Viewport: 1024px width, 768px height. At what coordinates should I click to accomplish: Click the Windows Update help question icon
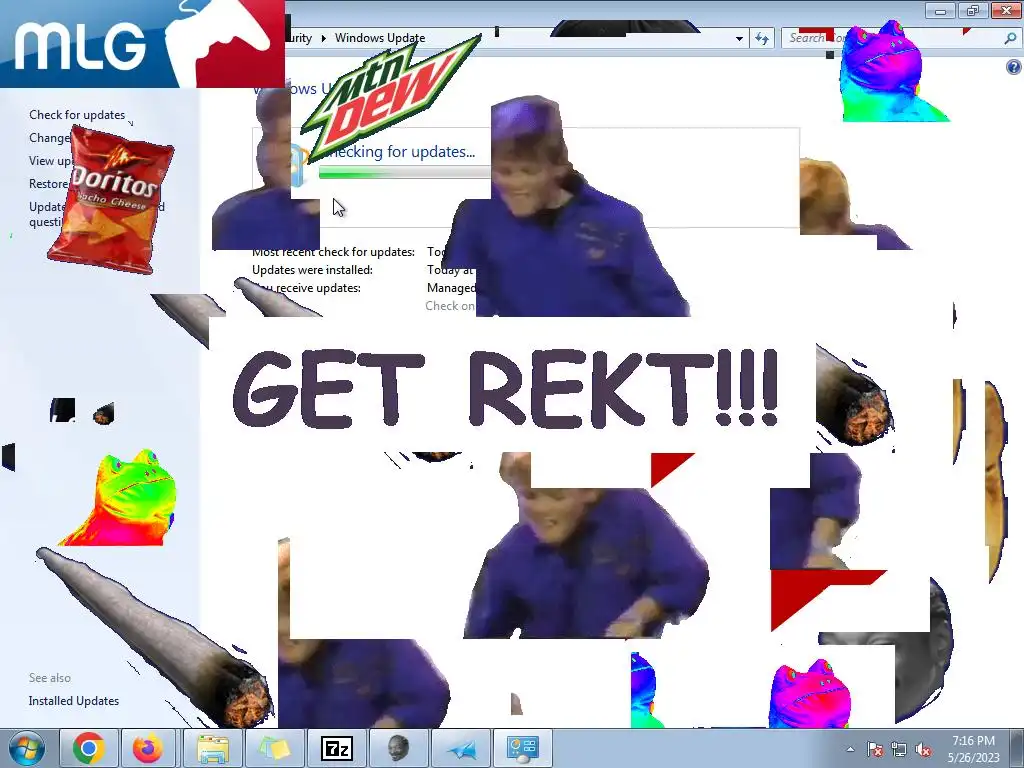(1014, 67)
